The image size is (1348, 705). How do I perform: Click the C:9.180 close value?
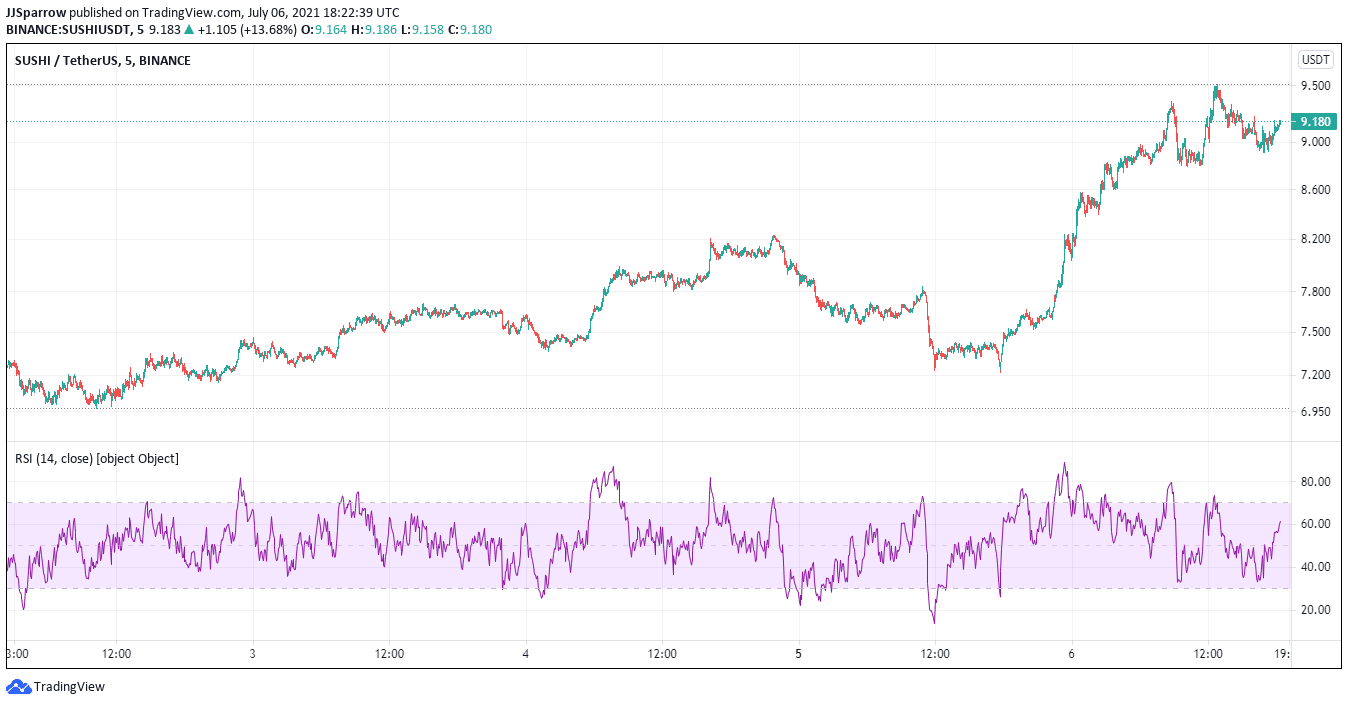point(469,30)
